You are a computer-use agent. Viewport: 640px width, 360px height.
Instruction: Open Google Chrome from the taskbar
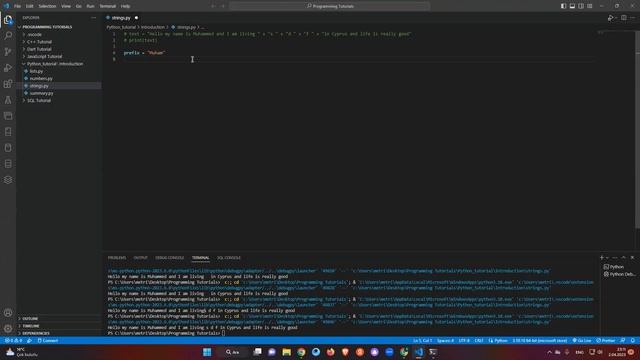[301, 352]
